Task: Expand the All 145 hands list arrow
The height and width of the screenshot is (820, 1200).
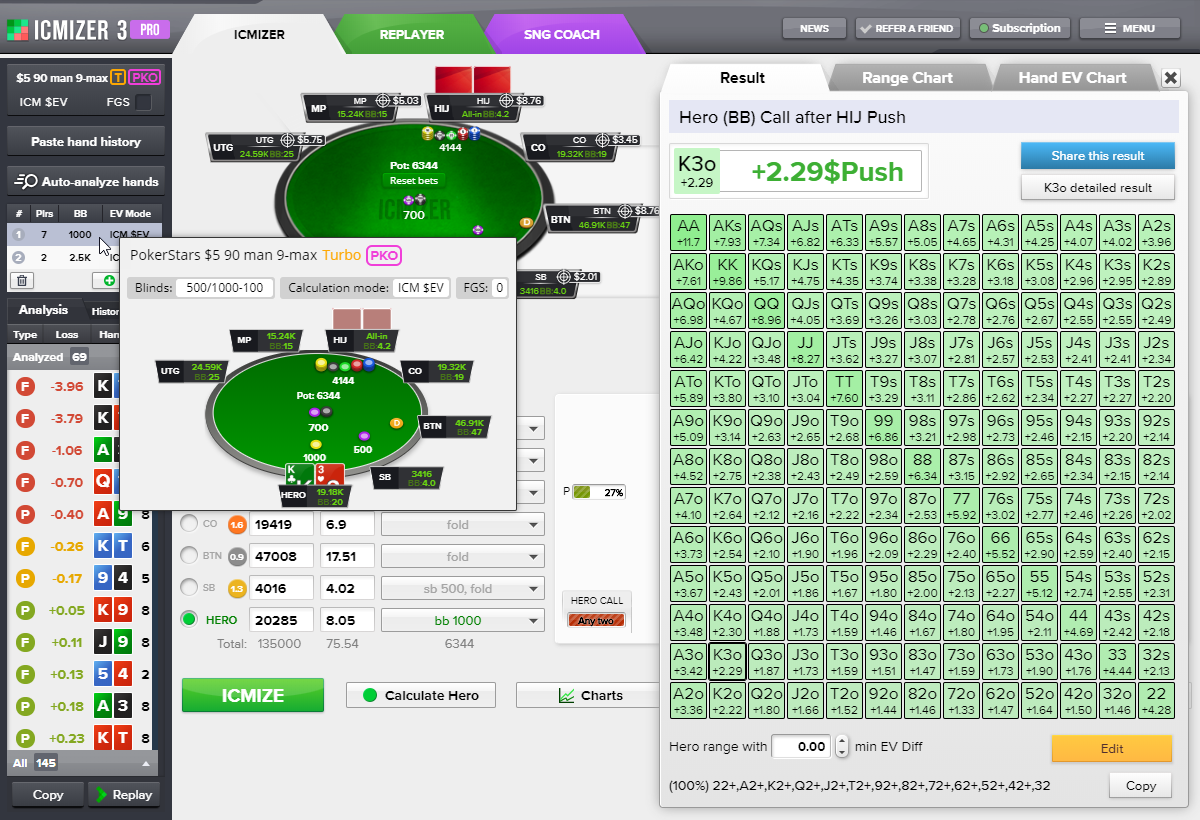Action: (x=147, y=763)
